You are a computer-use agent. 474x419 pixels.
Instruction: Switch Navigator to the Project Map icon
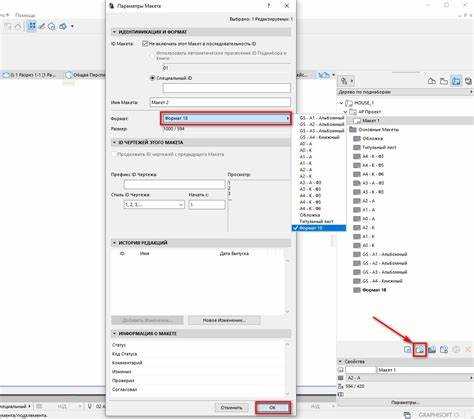pos(432,81)
